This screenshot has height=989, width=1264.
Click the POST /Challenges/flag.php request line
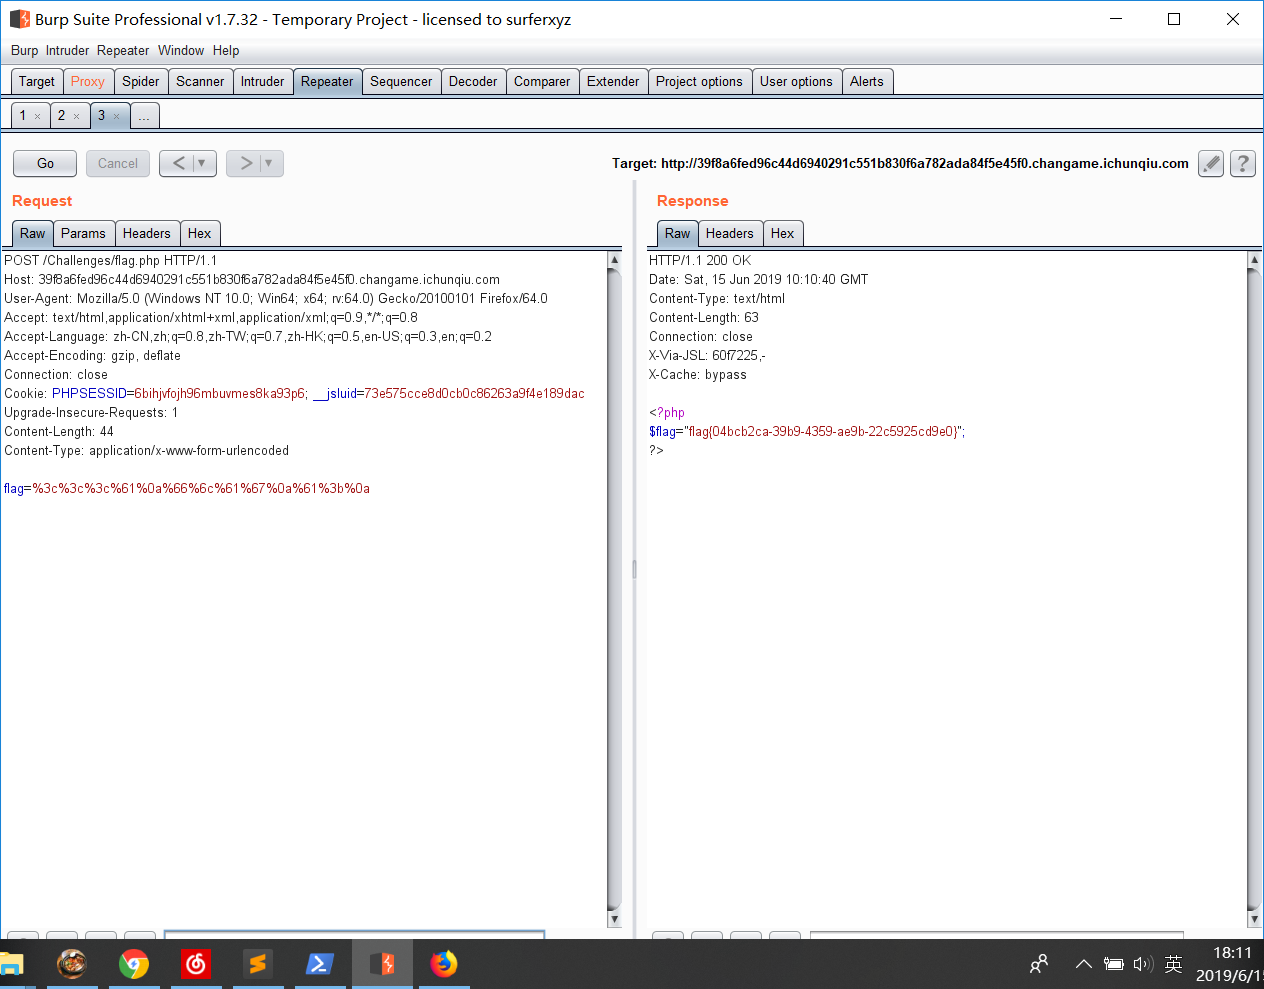coord(110,261)
